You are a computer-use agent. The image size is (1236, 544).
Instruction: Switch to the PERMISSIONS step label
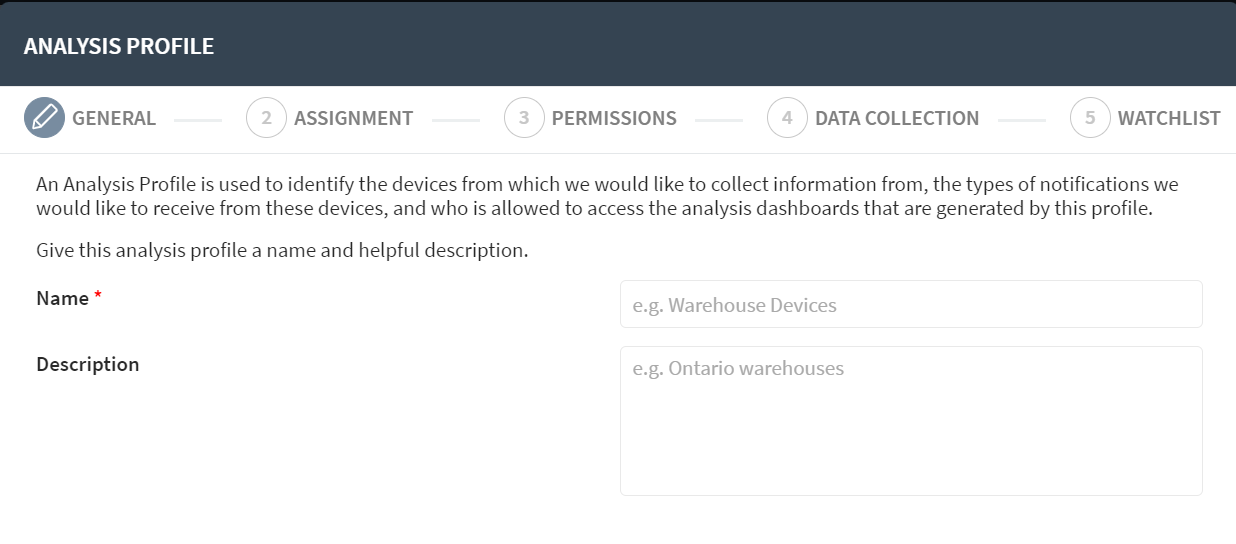[x=614, y=118]
